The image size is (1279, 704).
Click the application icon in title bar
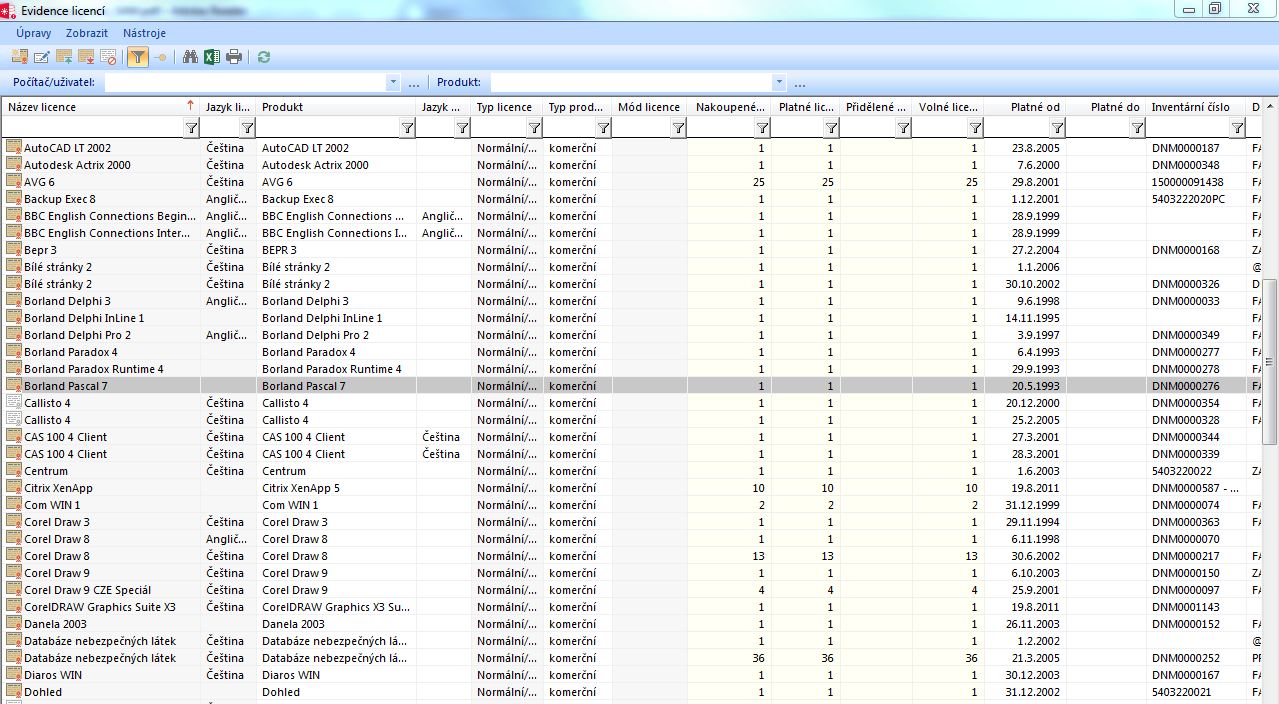click(x=10, y=9)
